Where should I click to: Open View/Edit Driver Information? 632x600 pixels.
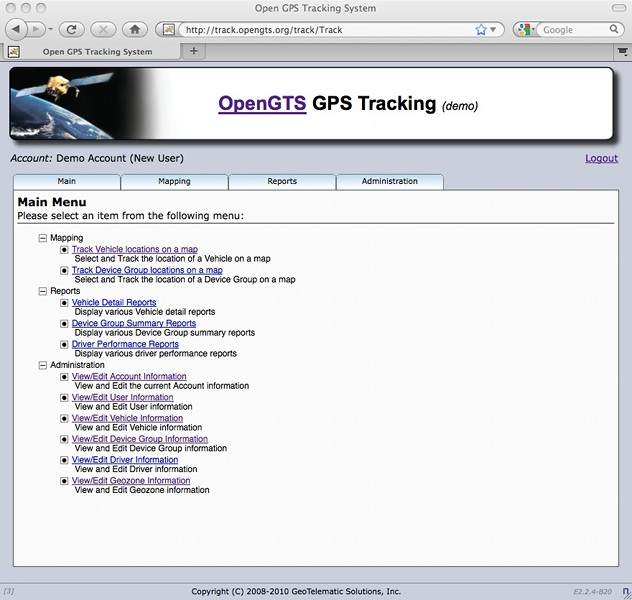point(125,460)
